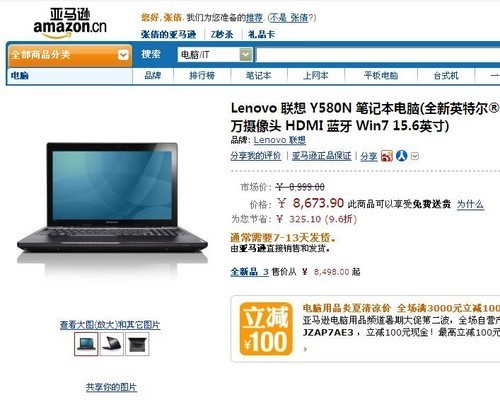Open the 排行榜 tab
The image size is (500, 400).
202,76
